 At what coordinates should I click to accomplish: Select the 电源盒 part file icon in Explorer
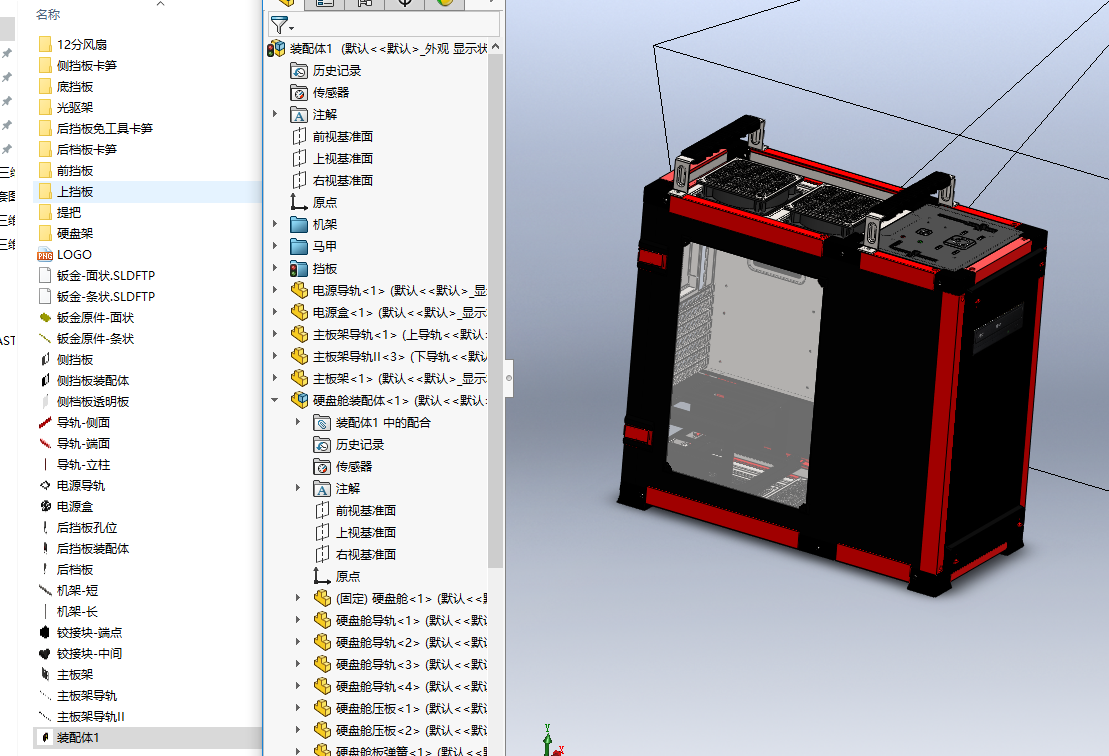pyautogui.click(x=45, y=506)
